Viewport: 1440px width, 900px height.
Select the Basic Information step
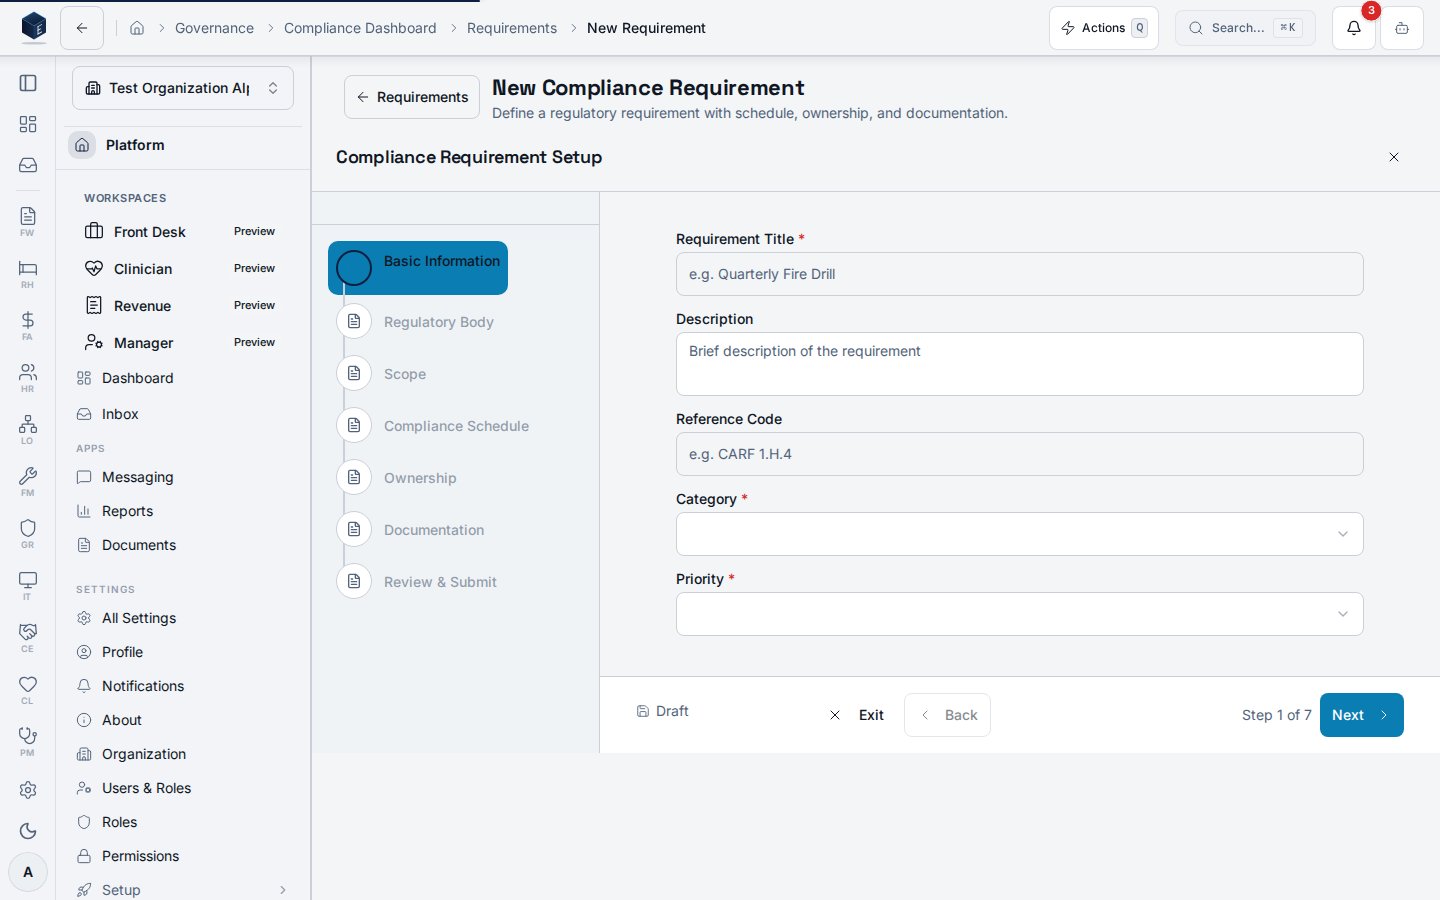418,268
